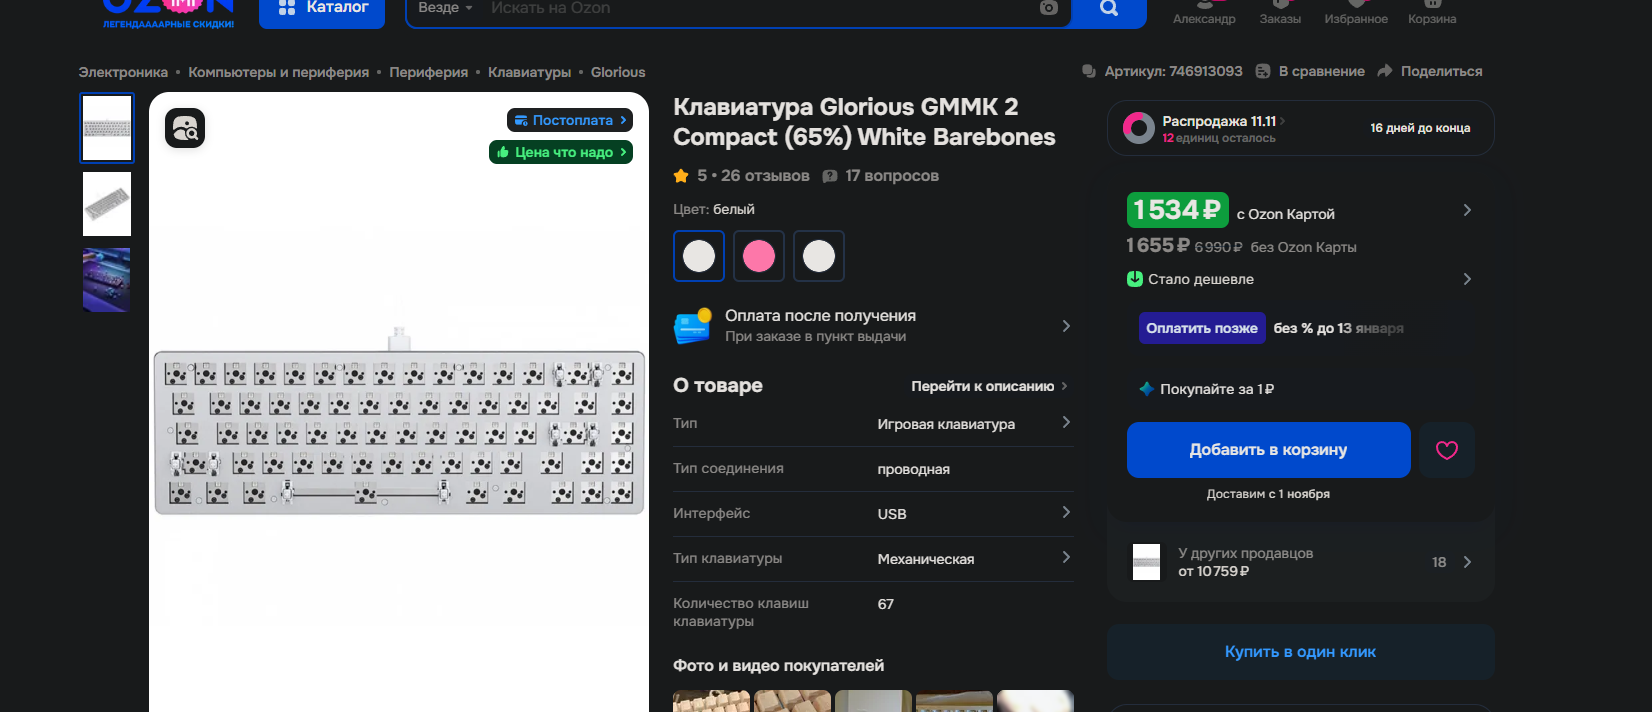This screenshot has width=1652, height=712.
Task: Click Доставим с 1 ноября text
Action: [1268, 494]
